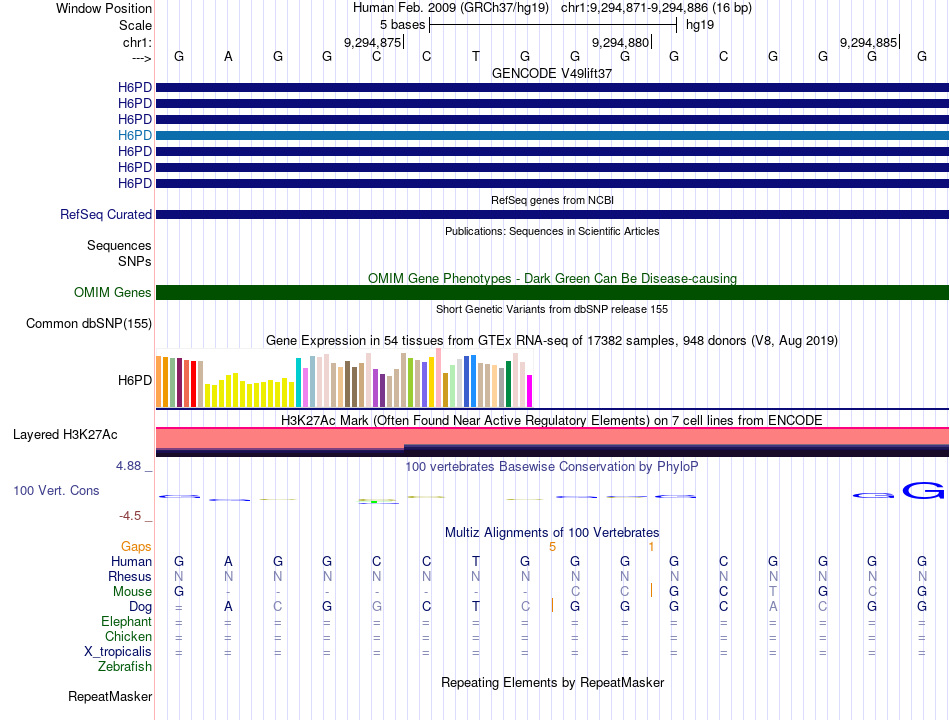Open the OMIM Gene Phenotypes track title

point(552,278)
